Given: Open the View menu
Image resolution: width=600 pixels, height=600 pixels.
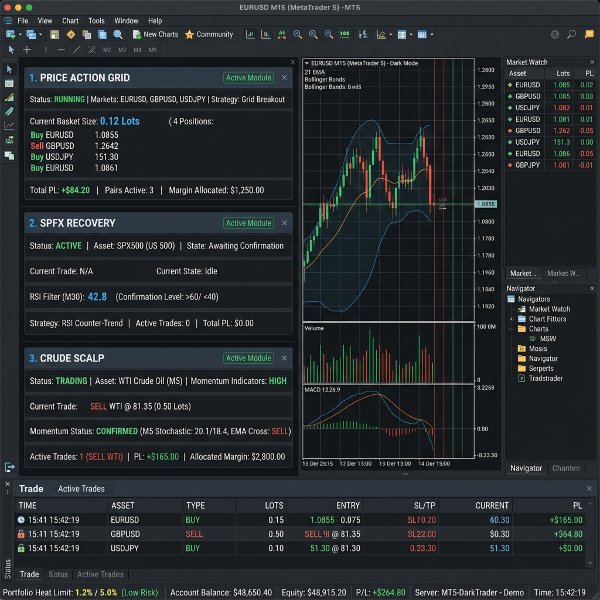Looking at the screenshot, I should click(x=45, y=21).
